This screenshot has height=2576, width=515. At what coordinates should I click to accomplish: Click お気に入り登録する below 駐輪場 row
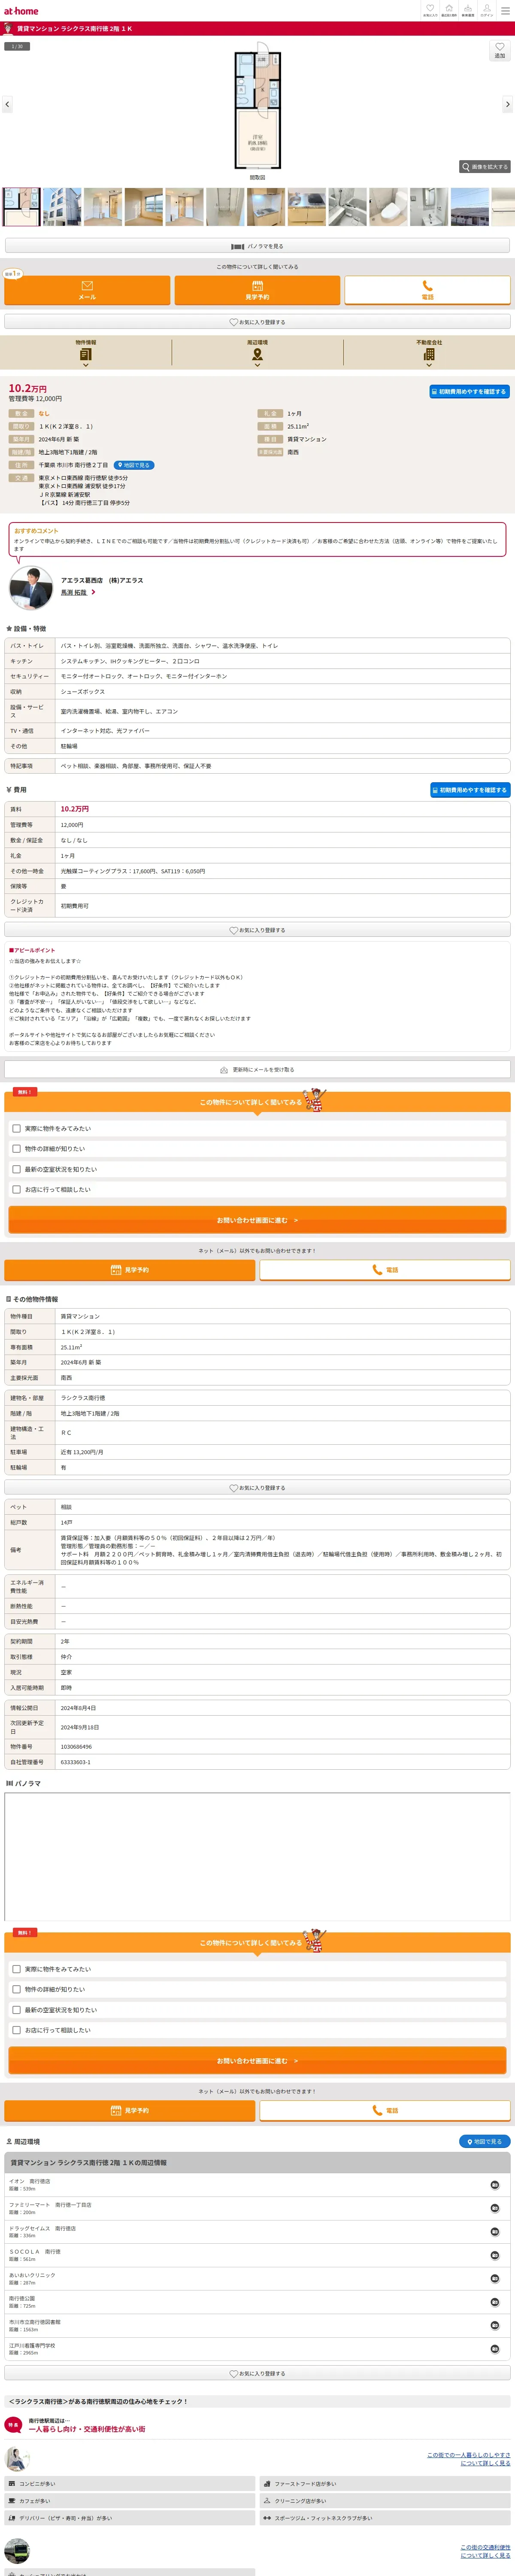pos(257,1488)
